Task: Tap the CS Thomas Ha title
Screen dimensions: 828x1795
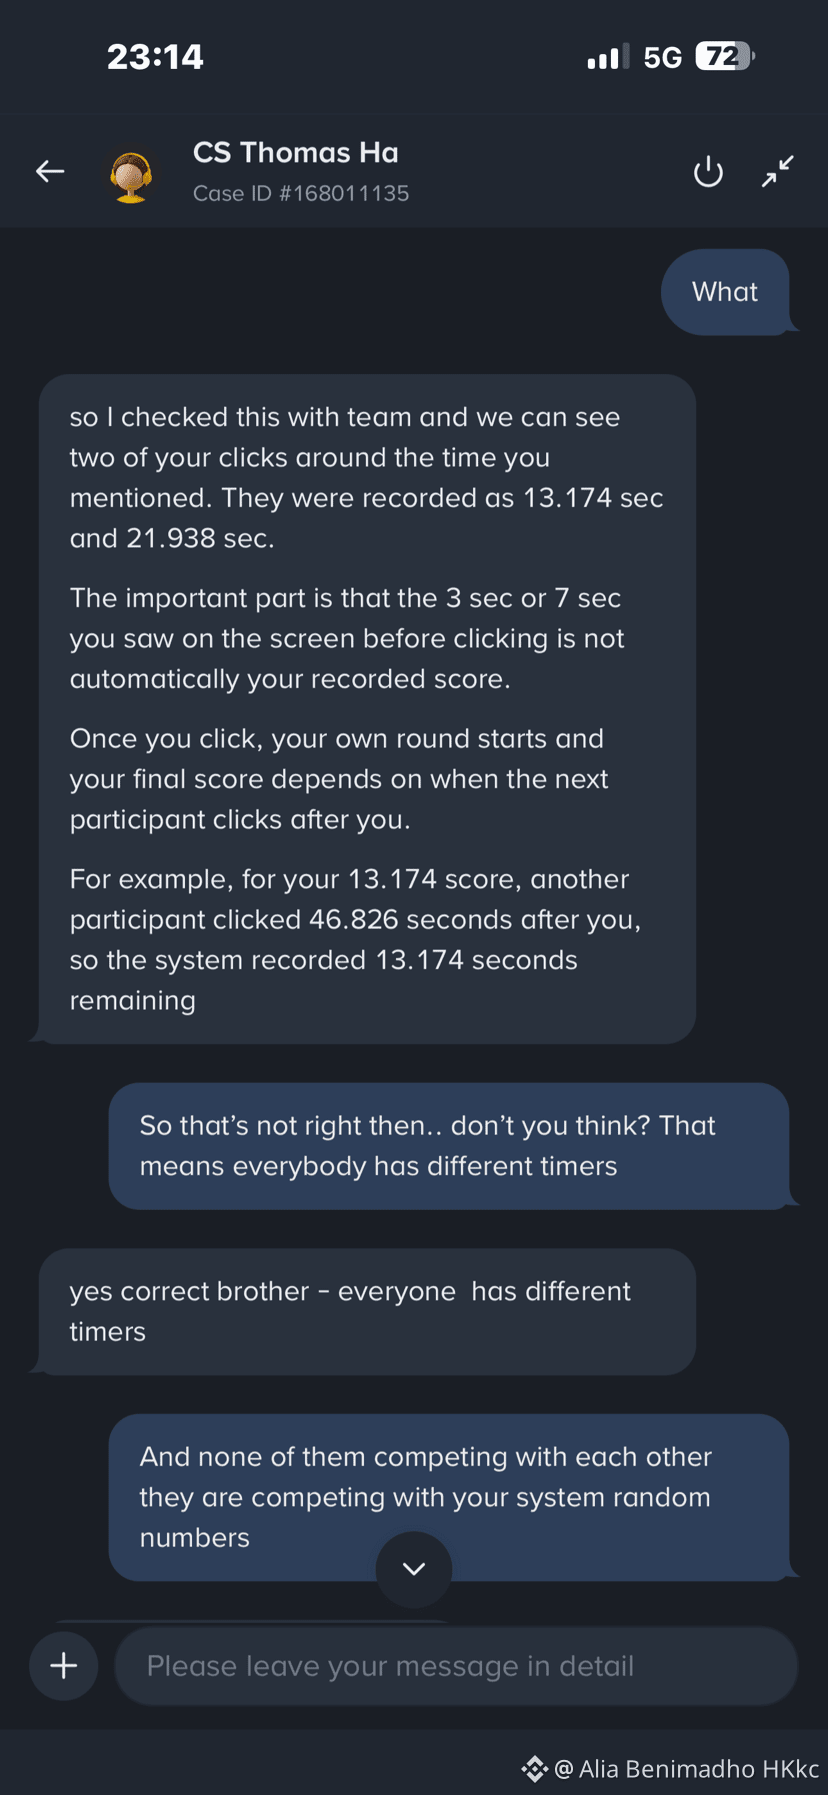Action: (x=296, y=152)
